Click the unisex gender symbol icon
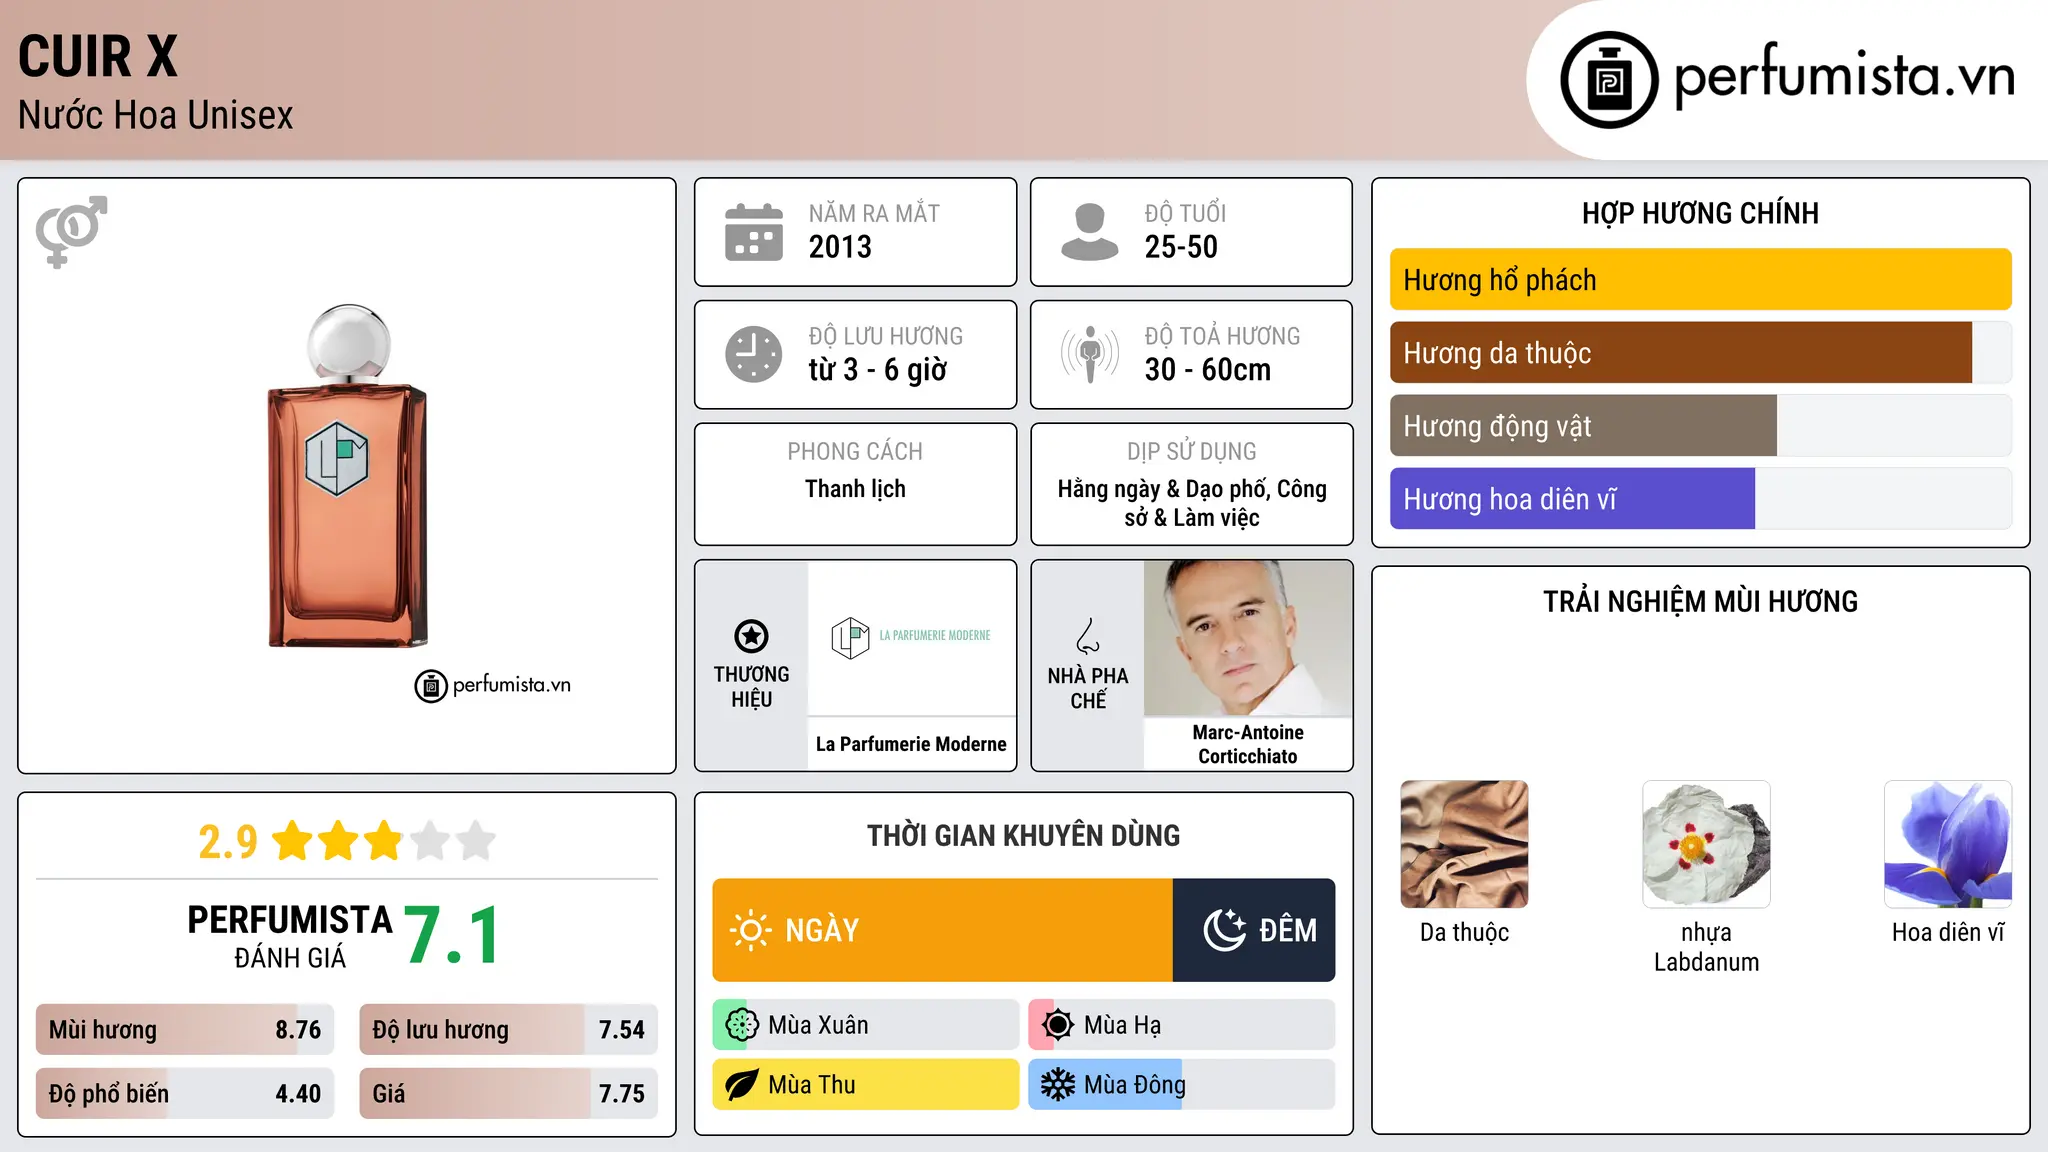Screen dimensions: 2048x1152 (x=71, y=232)
